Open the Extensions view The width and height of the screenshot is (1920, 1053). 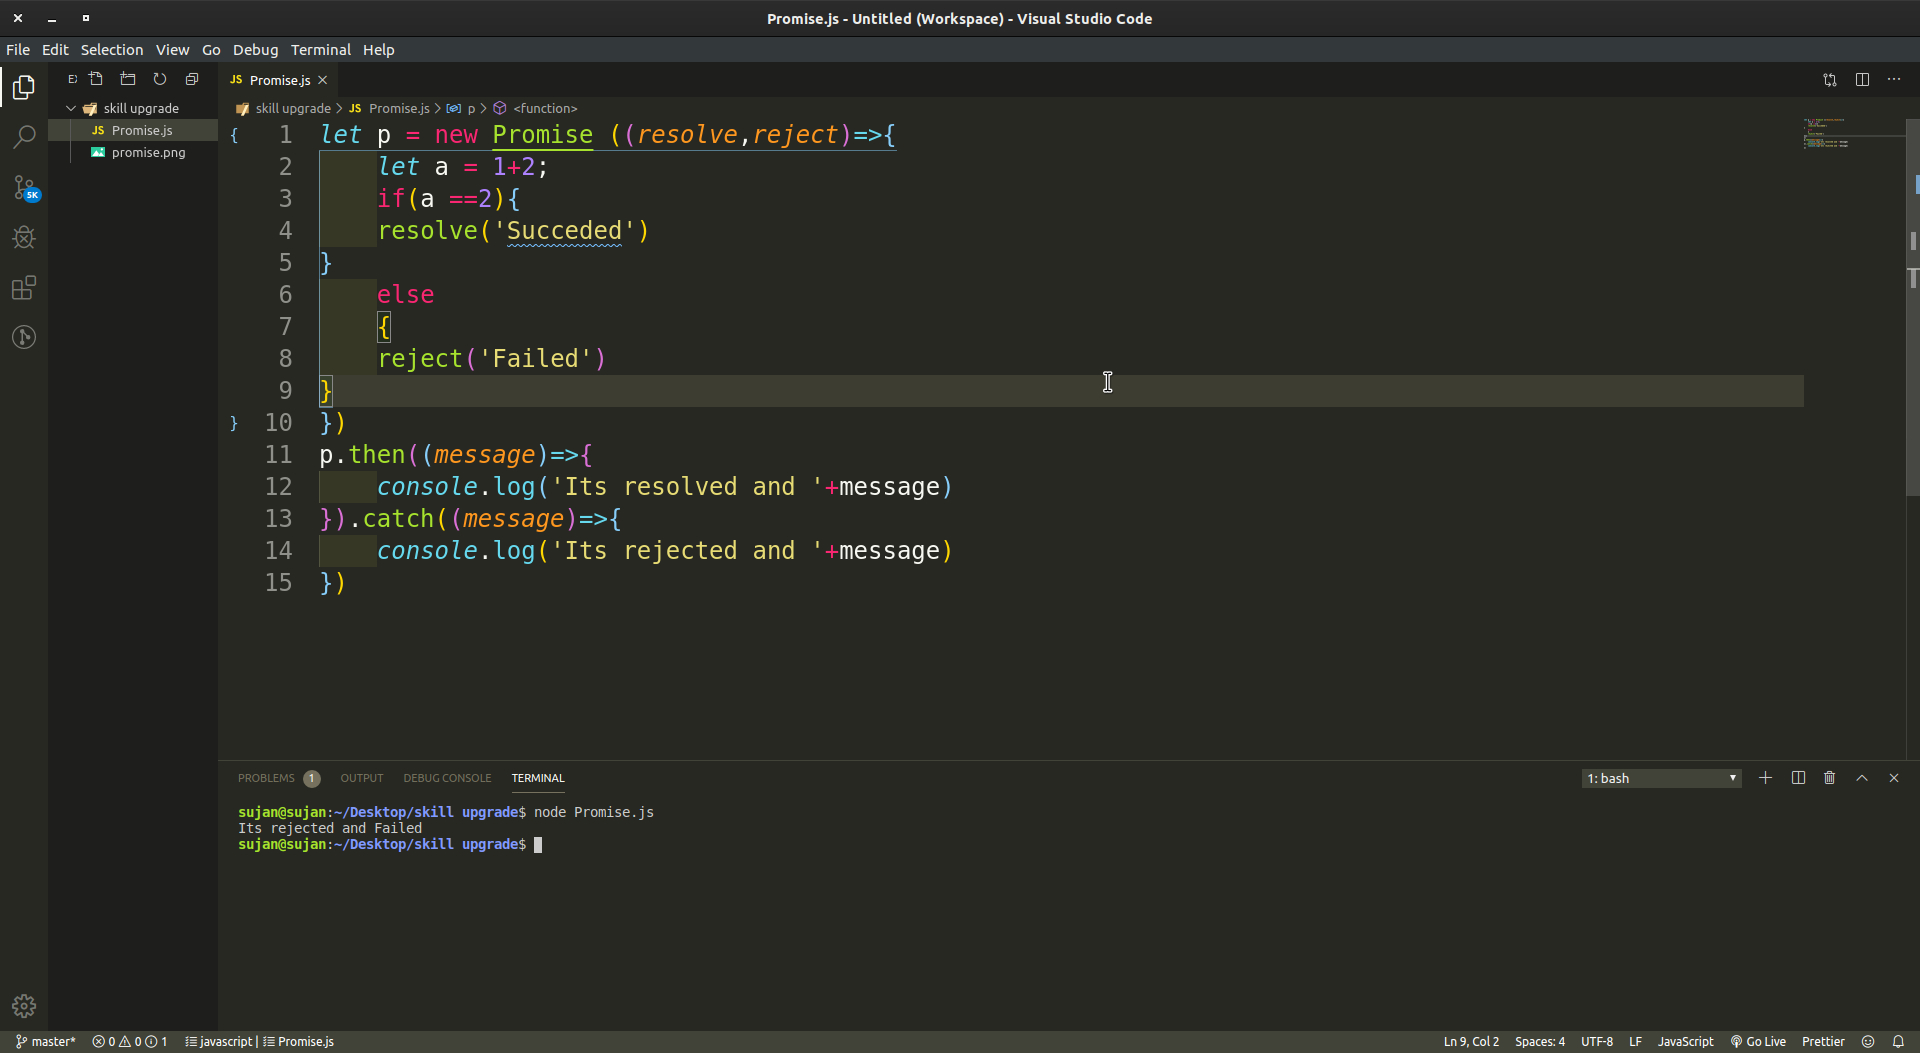(x=24, y=288)
